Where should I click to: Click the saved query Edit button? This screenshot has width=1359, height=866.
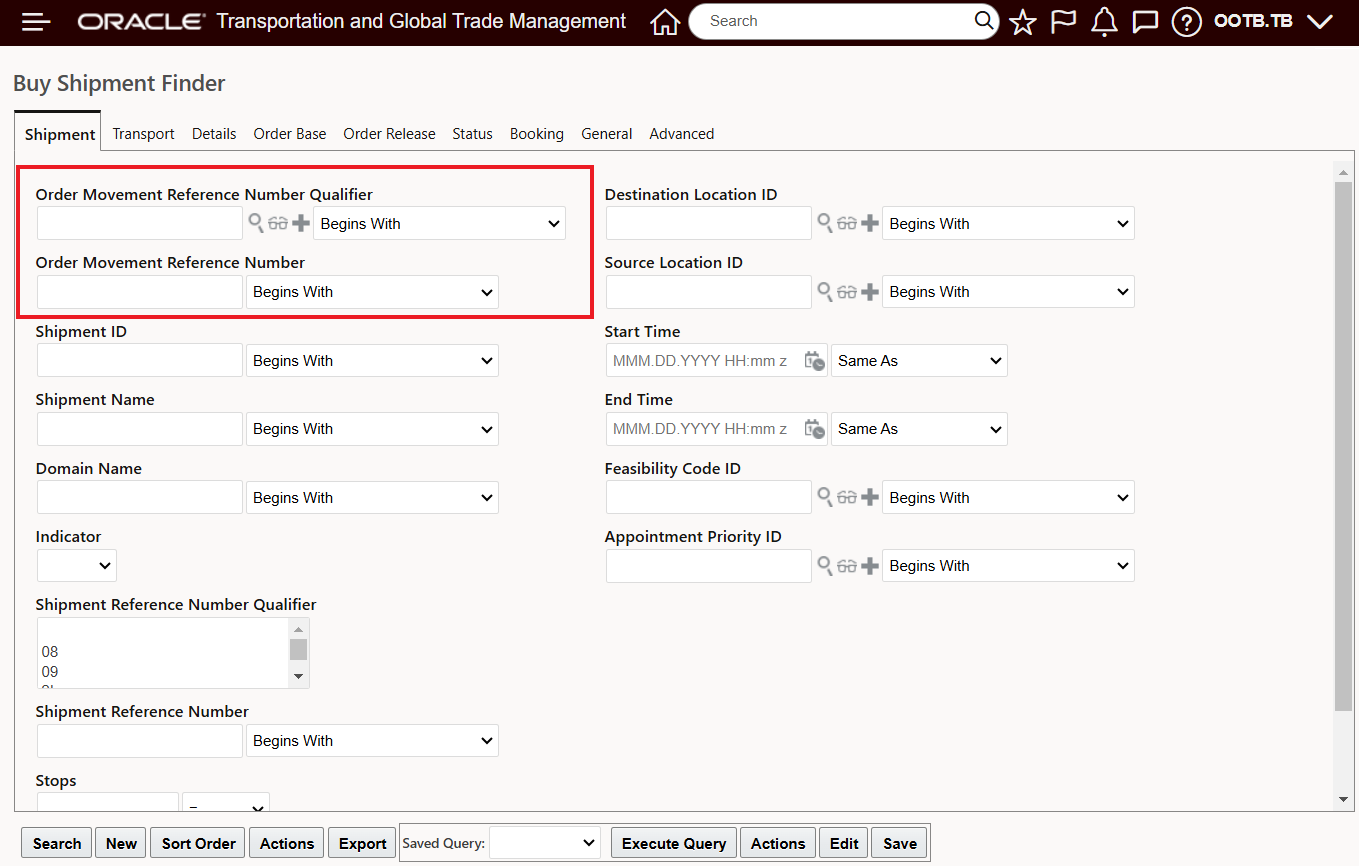844,843
